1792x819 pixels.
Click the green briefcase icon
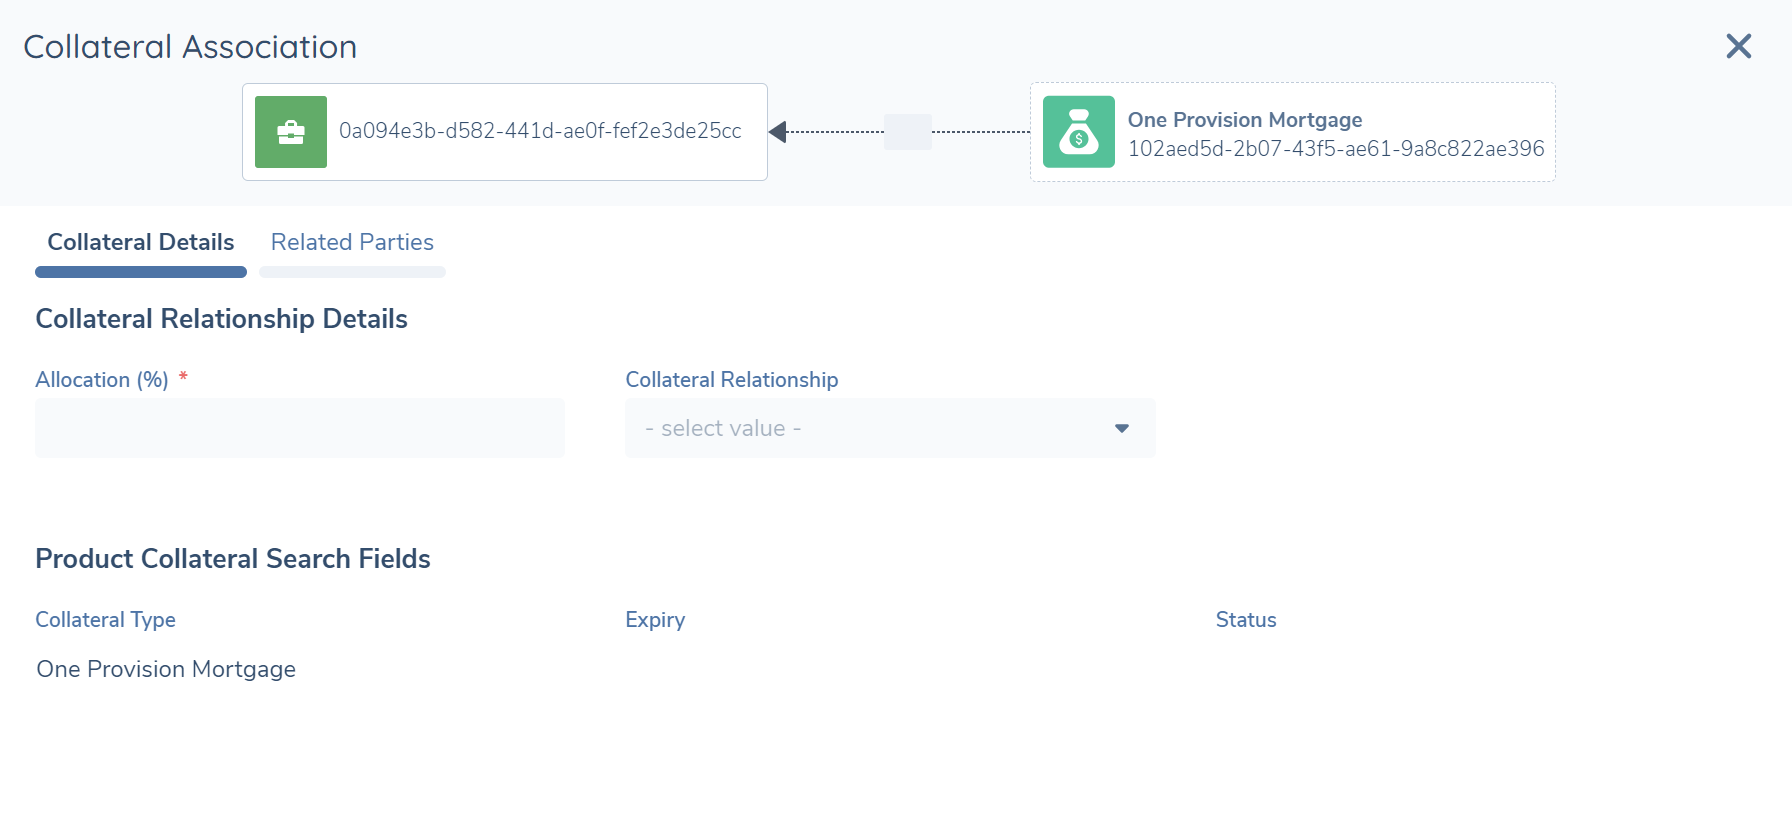(x=291, y=132)
